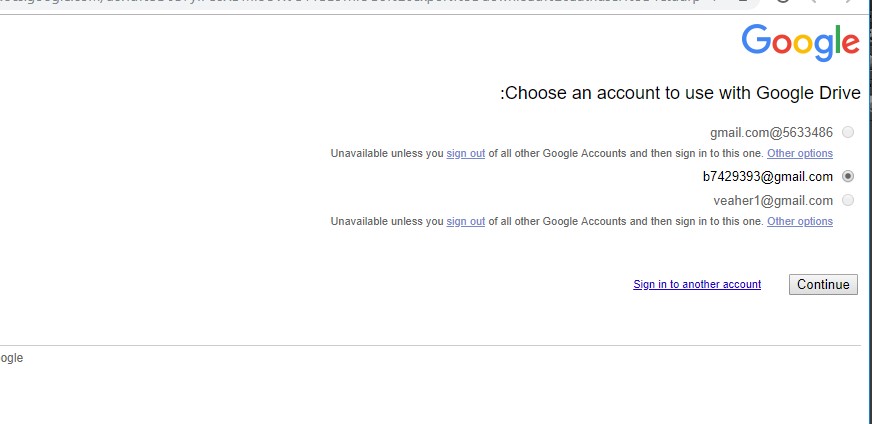Click the horizontal divider above the footer
Viewport: 872px width, 424px height.
430,345
